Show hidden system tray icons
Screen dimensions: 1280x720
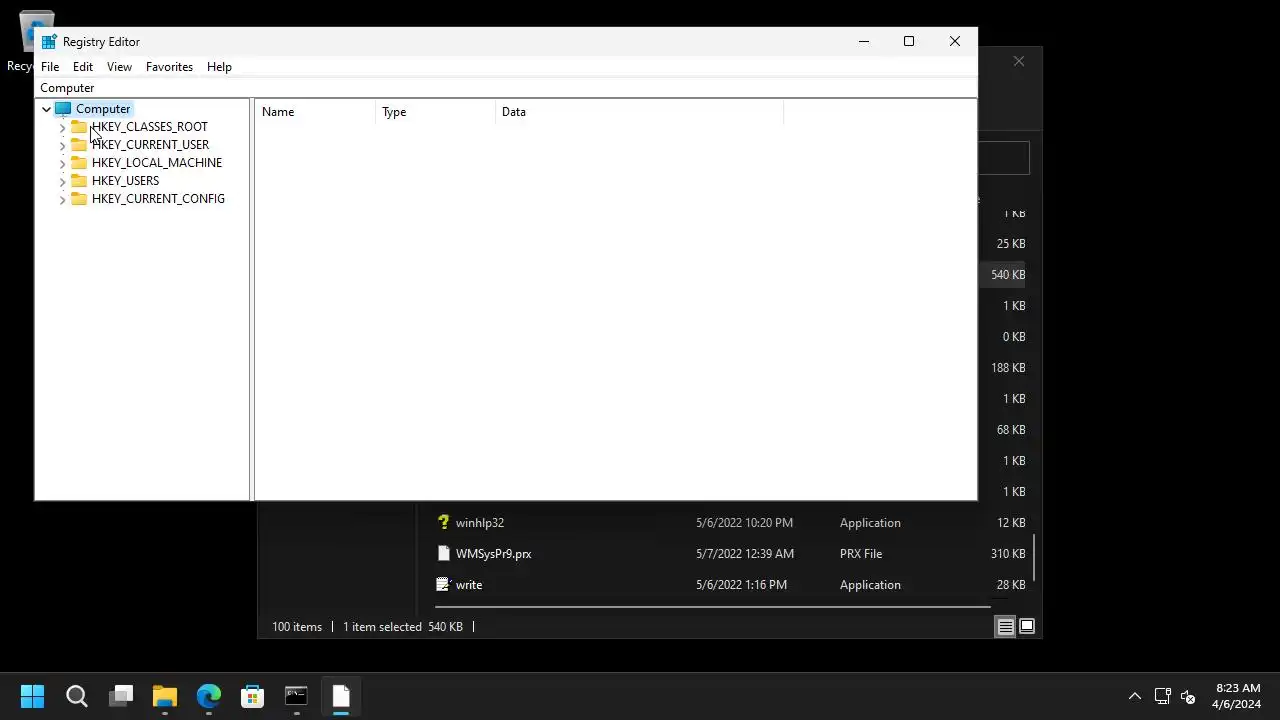point(1135,697)
